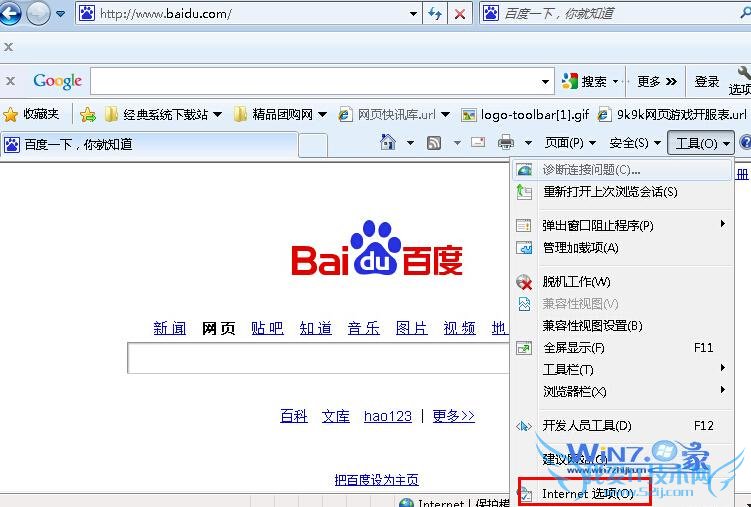The height and width of the screenshot is (507, 751).
Task: Open the 收藏夹 favorites star button
Action: 31,114
